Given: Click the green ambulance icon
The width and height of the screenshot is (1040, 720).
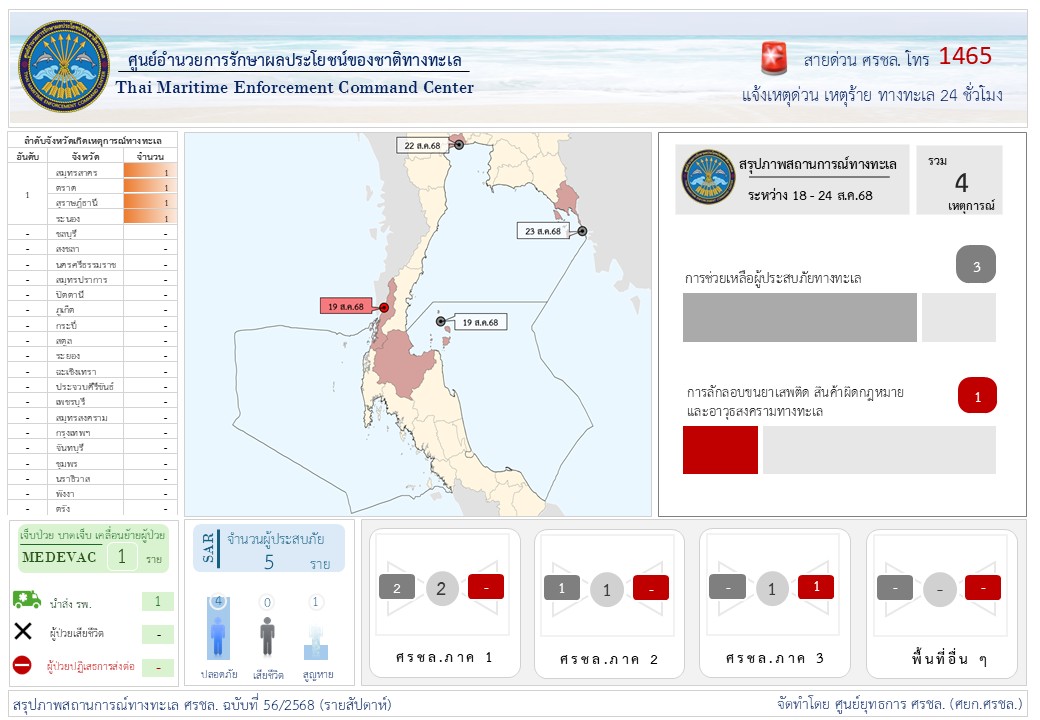Looking at the screenshot, I should (27, 600).
